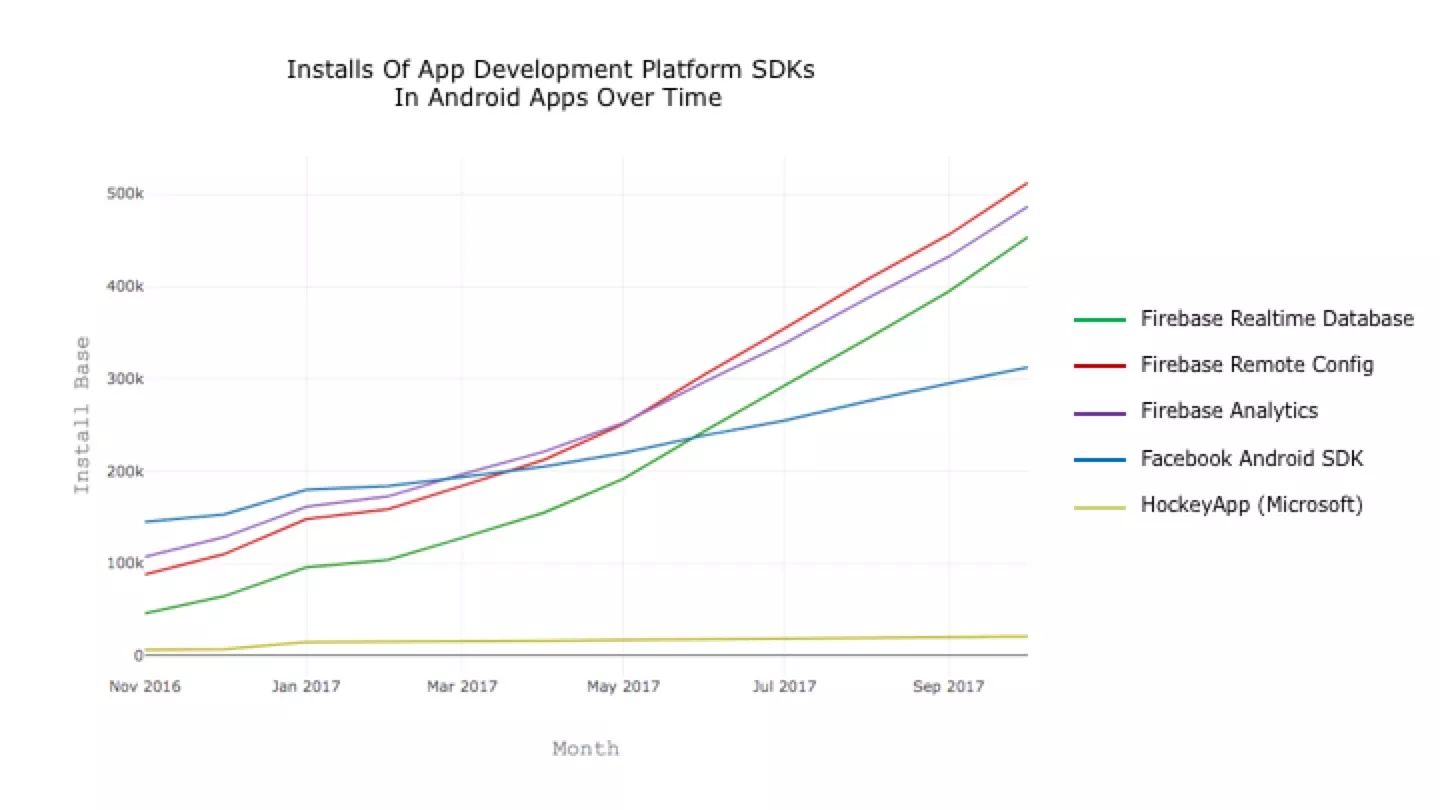This screenshot has width=1440, height=810.
Task: Click the '500k' y-axis label
Action: tap(125, 194)
